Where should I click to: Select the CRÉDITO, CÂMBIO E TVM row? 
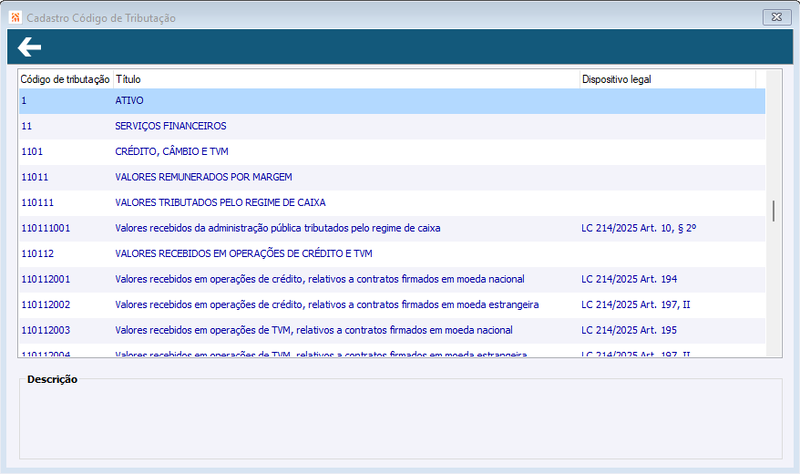click(x=392, y=152)
